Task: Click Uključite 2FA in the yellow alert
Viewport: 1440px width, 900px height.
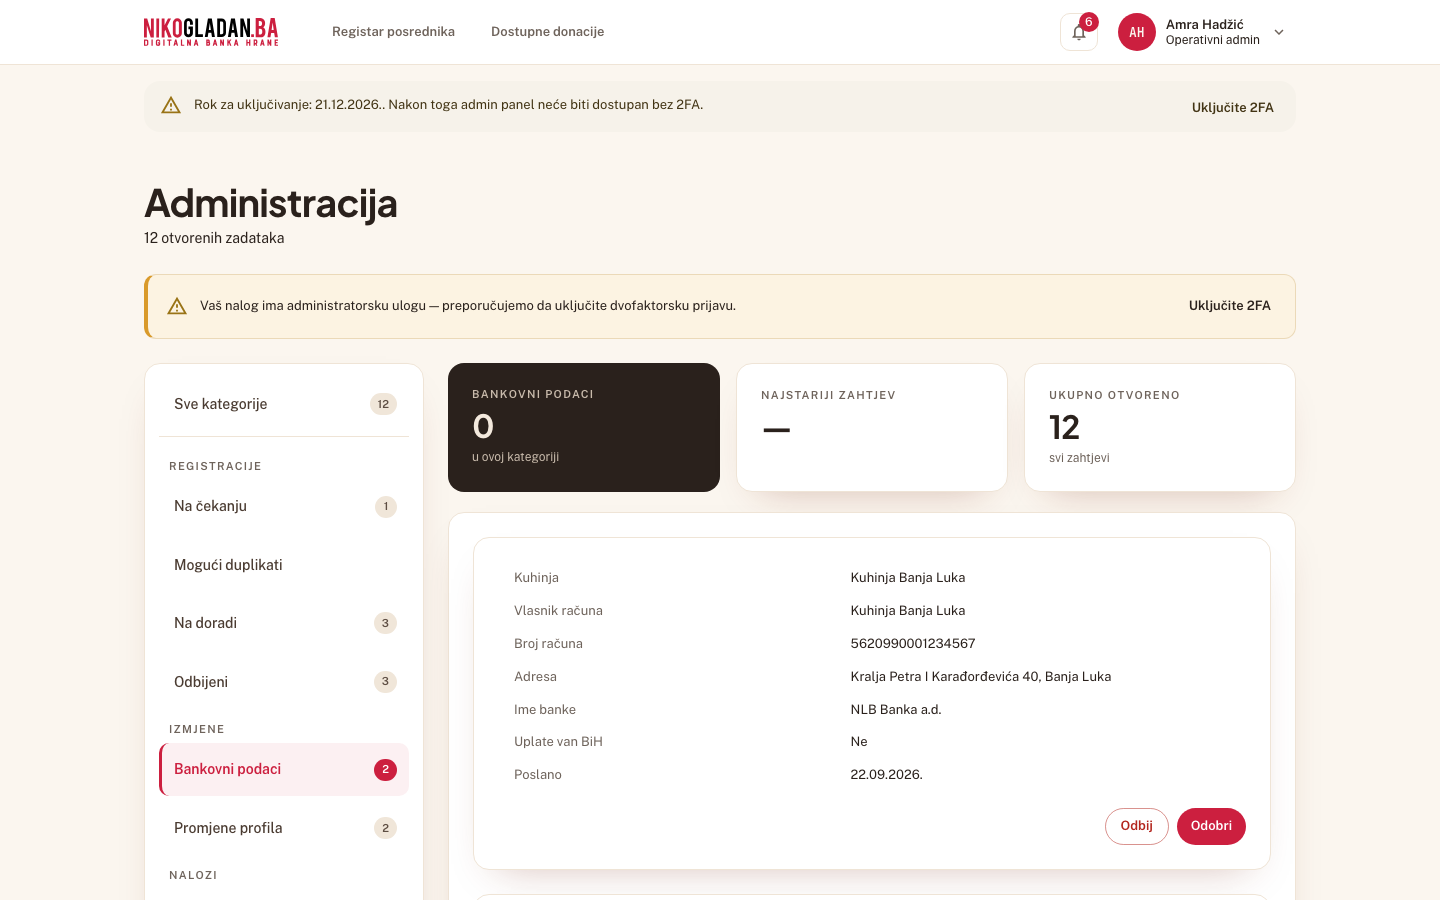Action: 1230,306
